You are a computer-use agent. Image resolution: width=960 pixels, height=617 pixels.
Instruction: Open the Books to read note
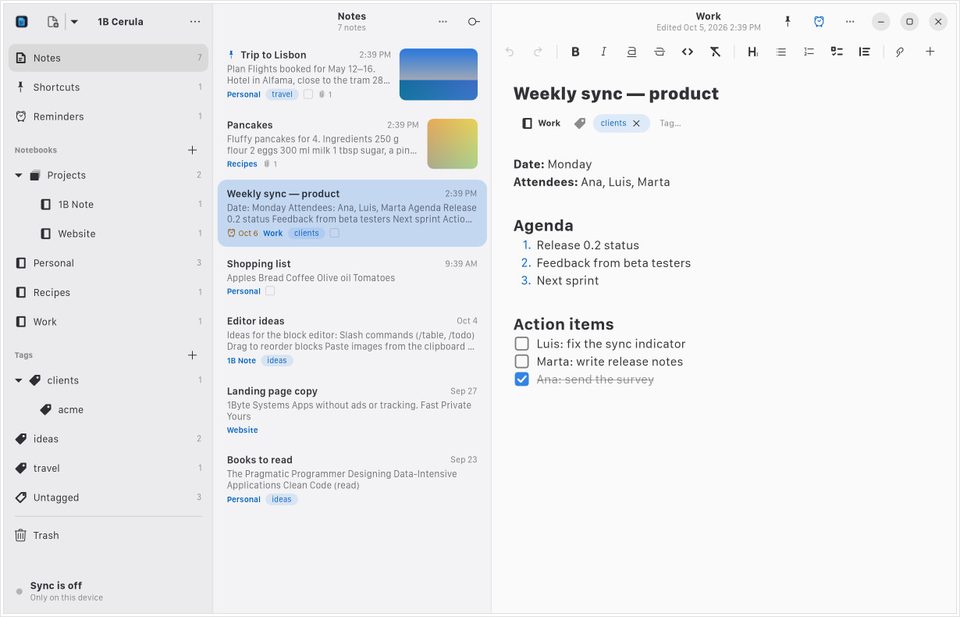point(352,479)
